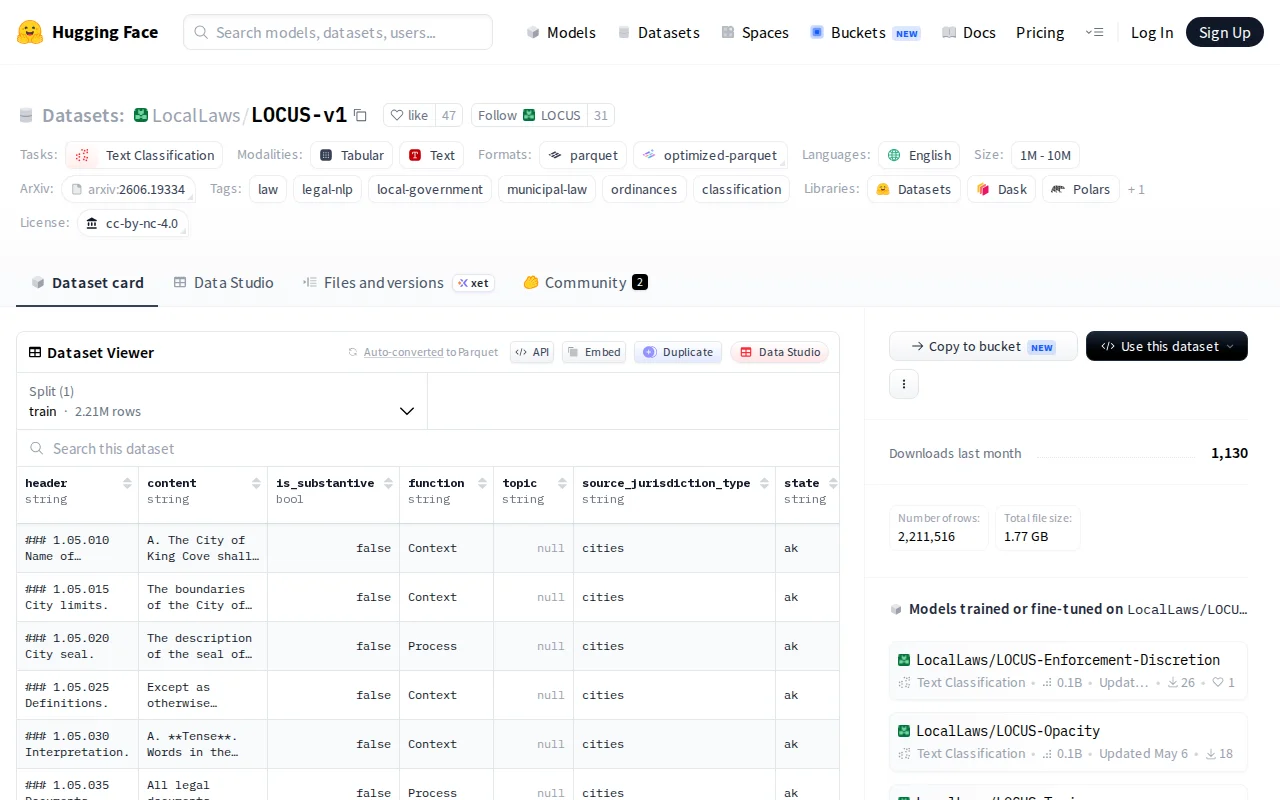Click the classification tag
This screenshot has width=1280, height=800.
pos(741,189)
